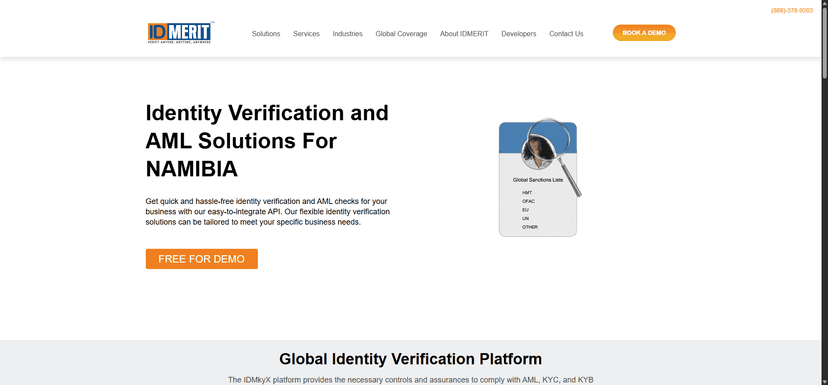Click the 'OFAC' entry on the card

point(529,201)
